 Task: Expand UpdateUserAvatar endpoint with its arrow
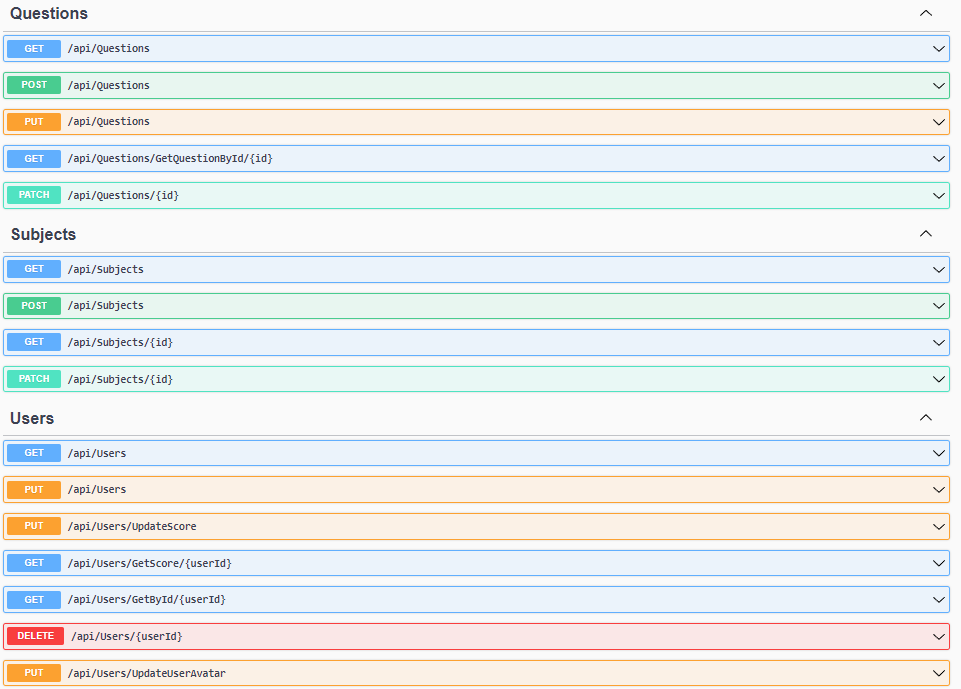(x=938, y=673)
